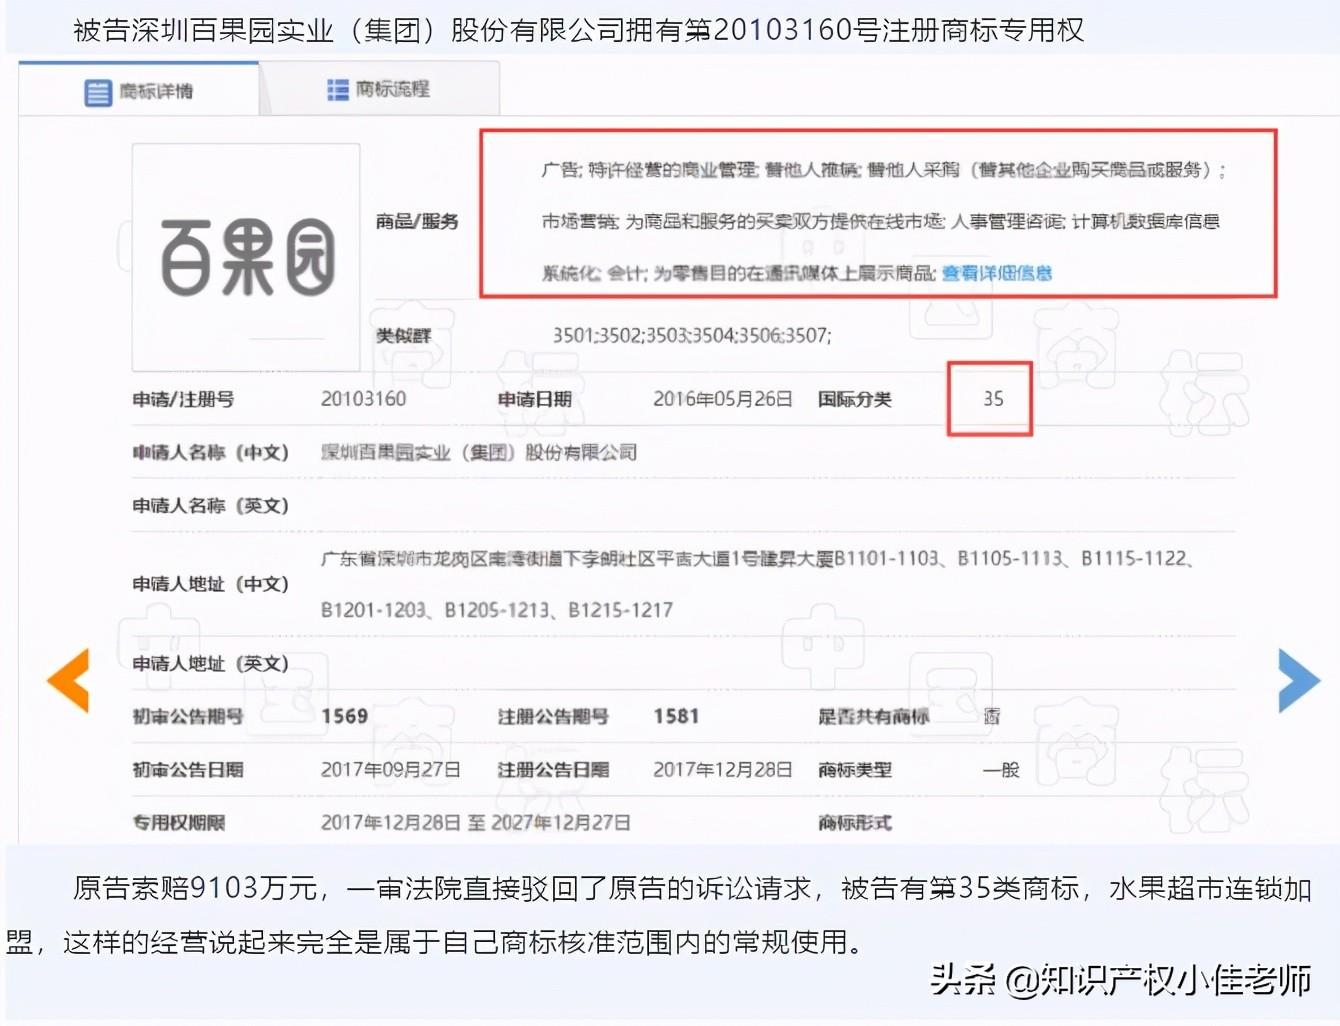Click the 申请人地址（中文） label
Image resolution: width=1340 pixels, height=1026 pixels.
(211, 584)
